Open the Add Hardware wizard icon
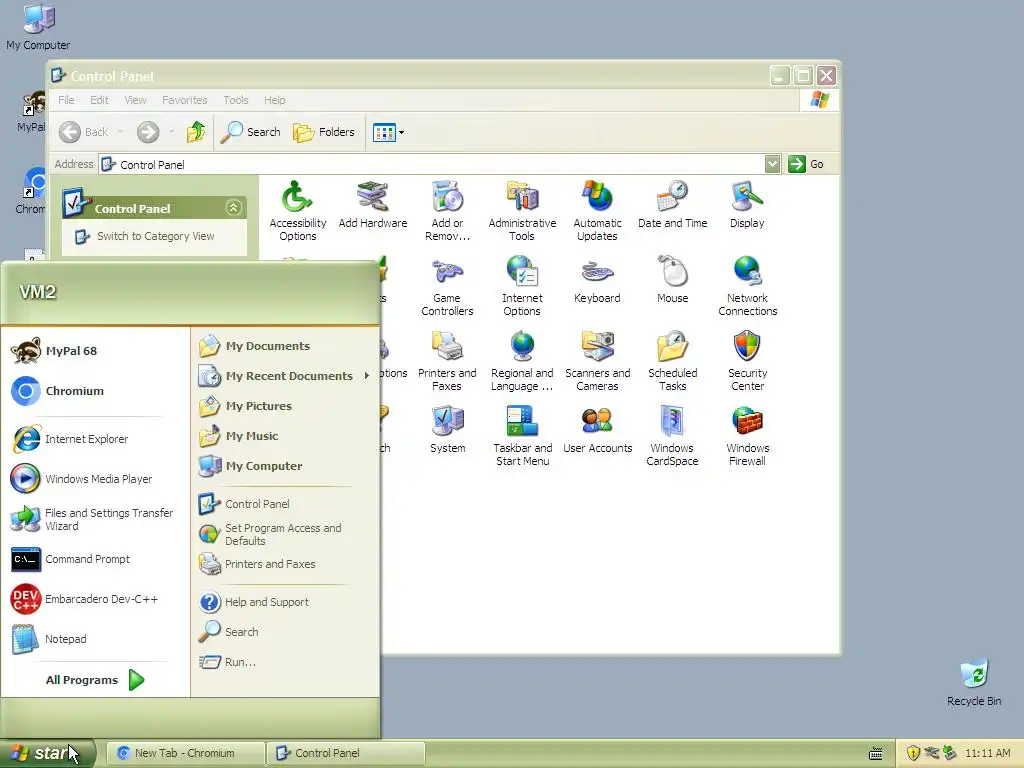 click(x=373, y=204)
